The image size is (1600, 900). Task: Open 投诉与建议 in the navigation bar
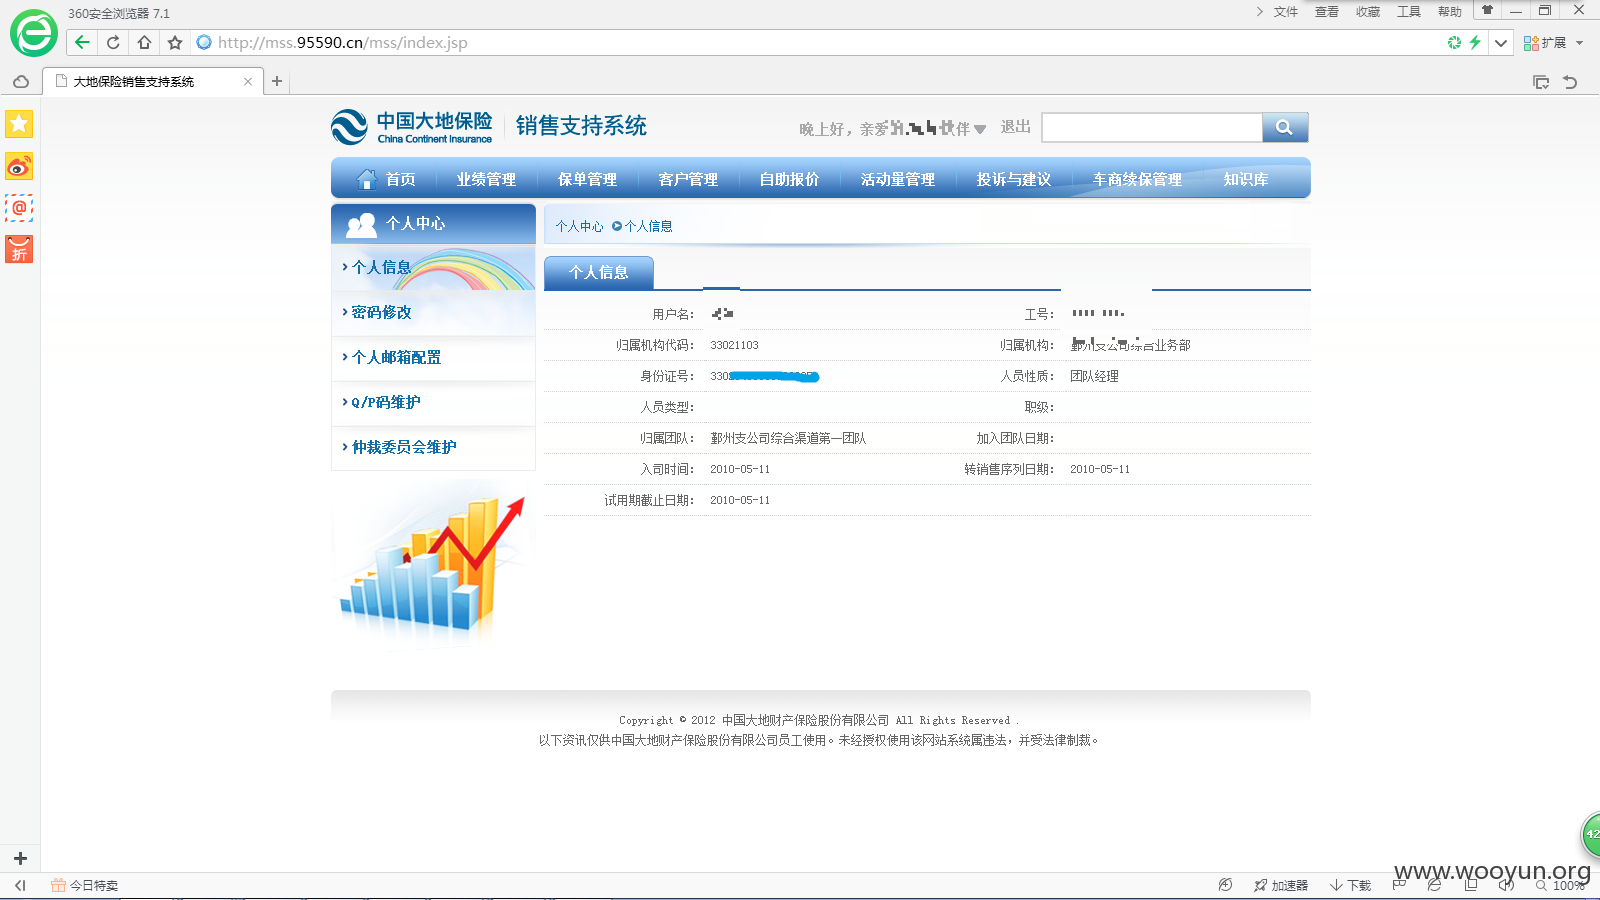[1014, 179]
